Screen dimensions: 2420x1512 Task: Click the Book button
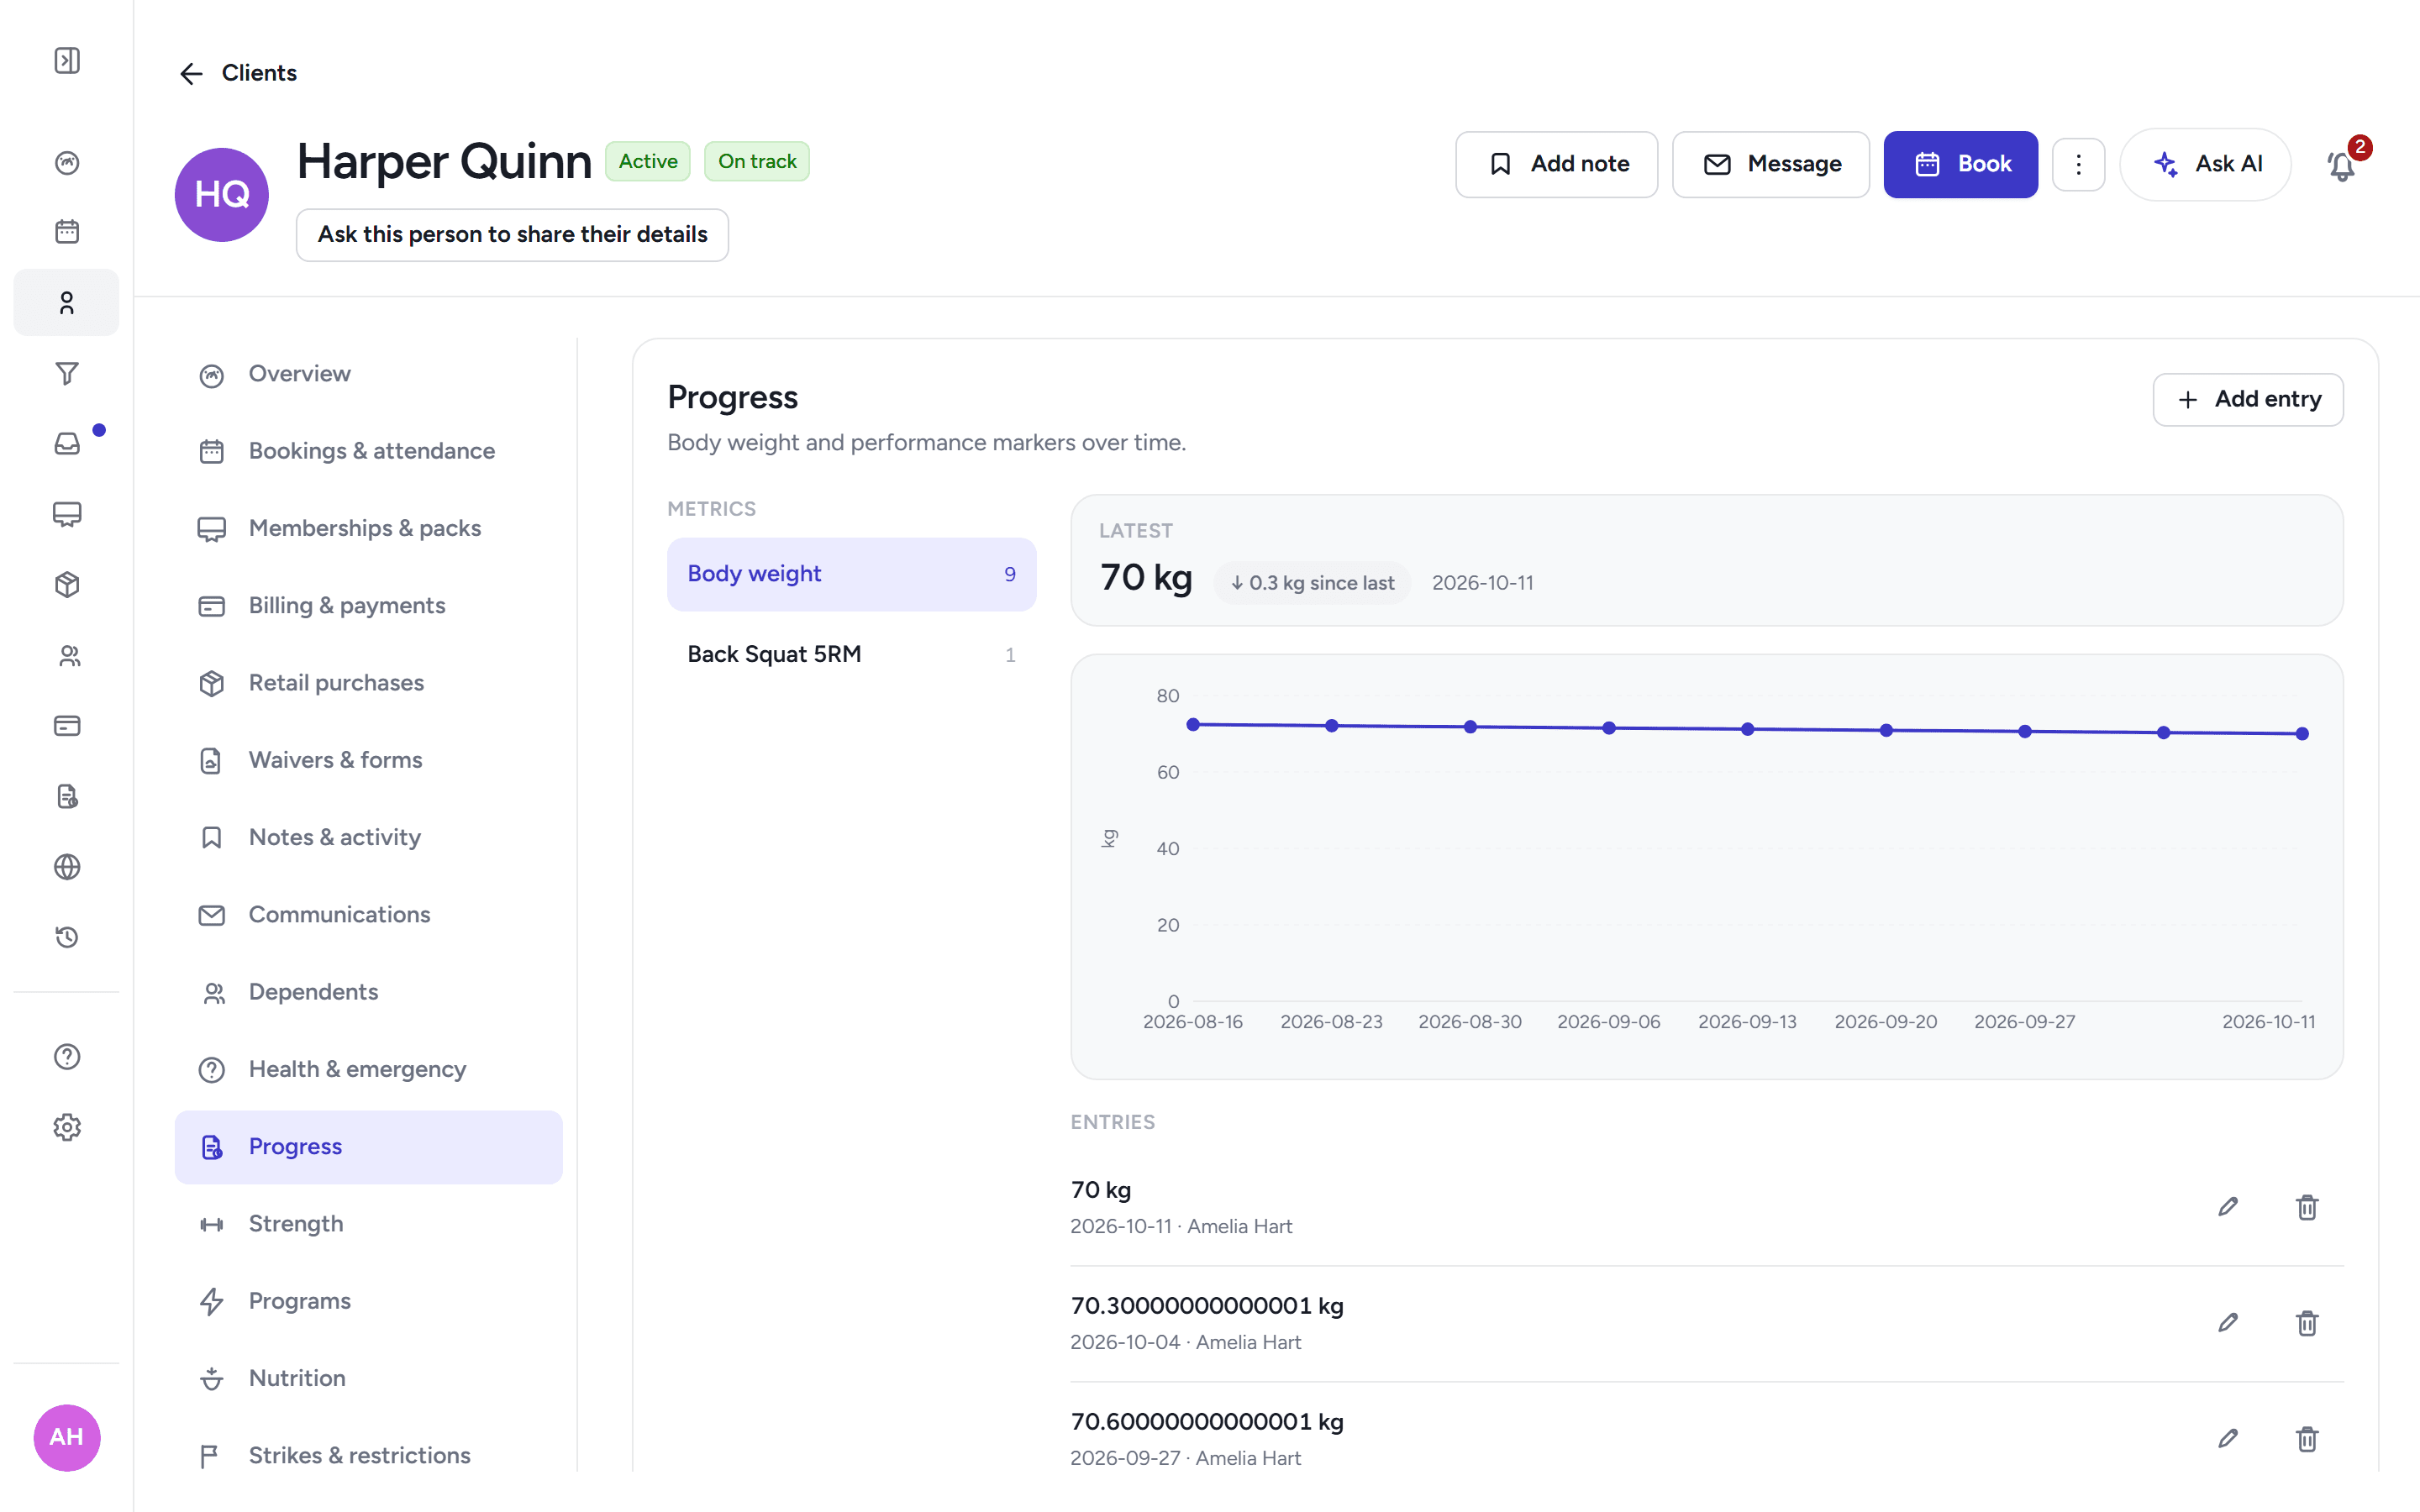[x=1960, y=165]
